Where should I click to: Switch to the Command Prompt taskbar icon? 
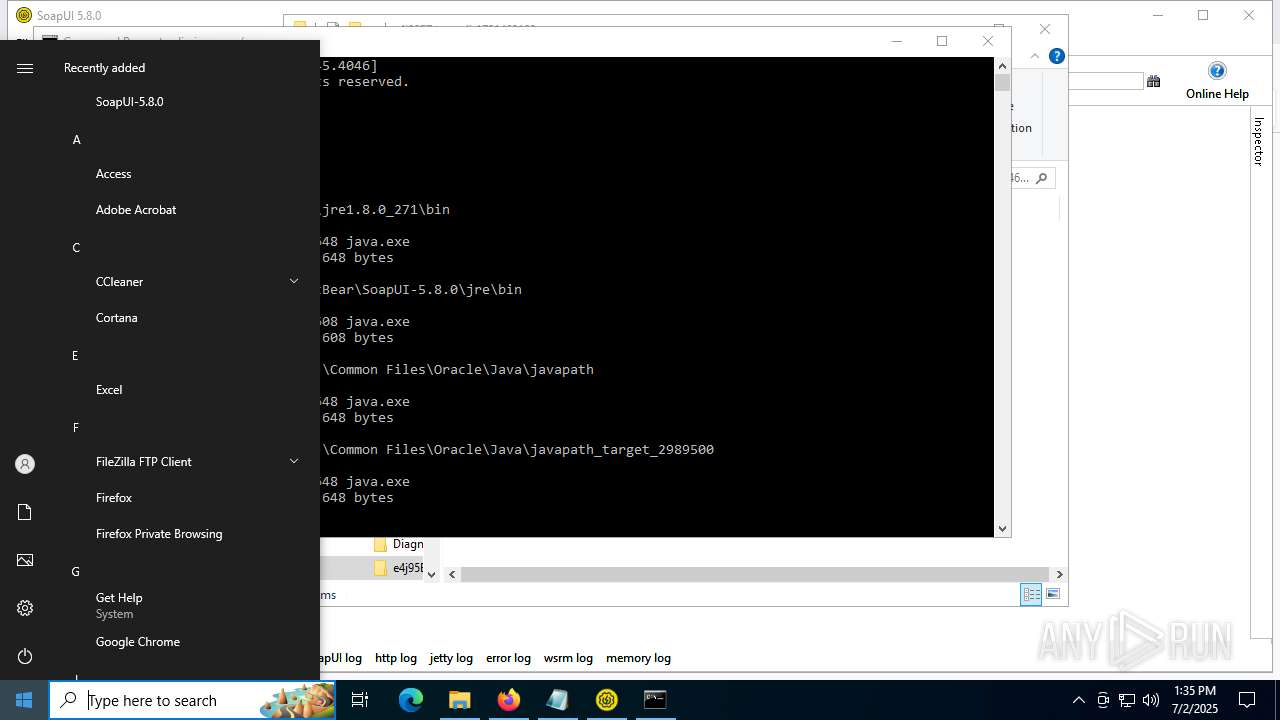coord(655,700)
